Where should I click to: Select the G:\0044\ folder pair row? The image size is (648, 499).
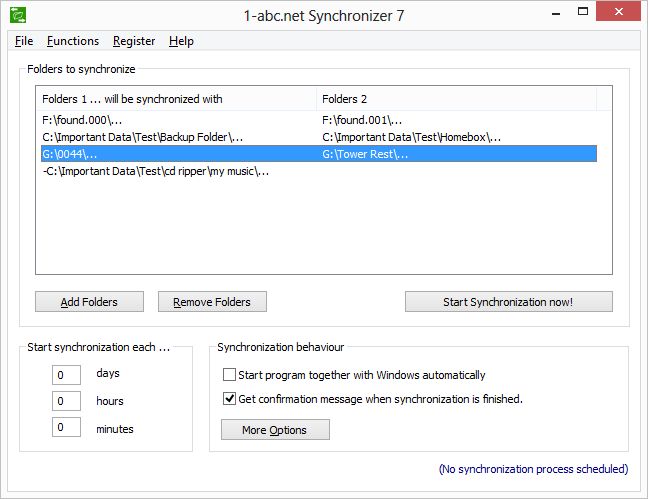click(70, 154)
